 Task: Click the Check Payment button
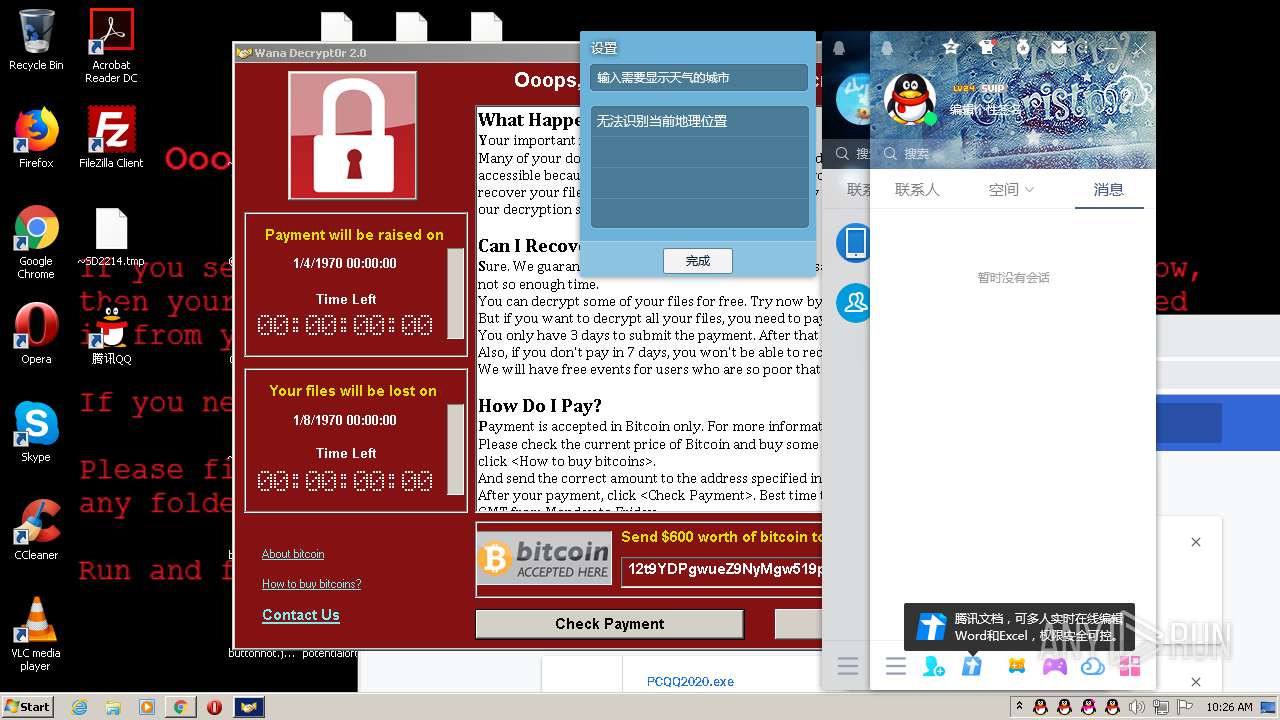click(x=609, y=623)
